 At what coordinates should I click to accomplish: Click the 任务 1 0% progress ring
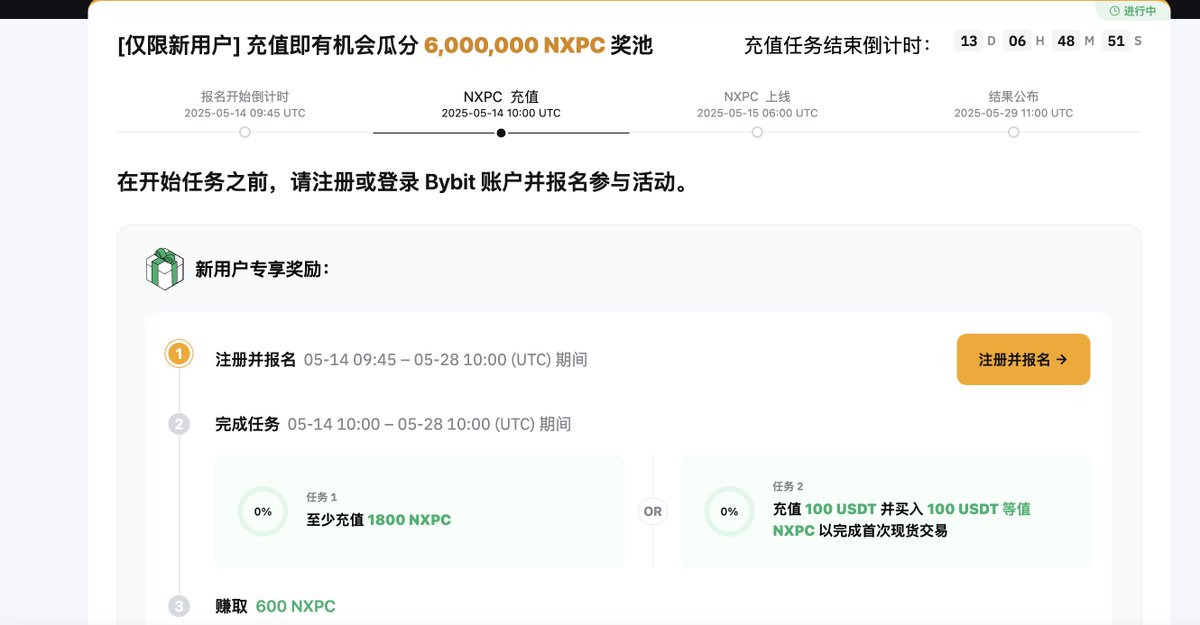click(x=263, y=511)
